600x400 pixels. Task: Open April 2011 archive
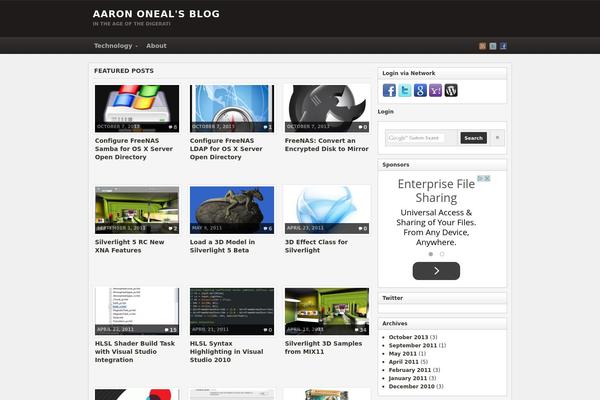(x=404, y=362)
